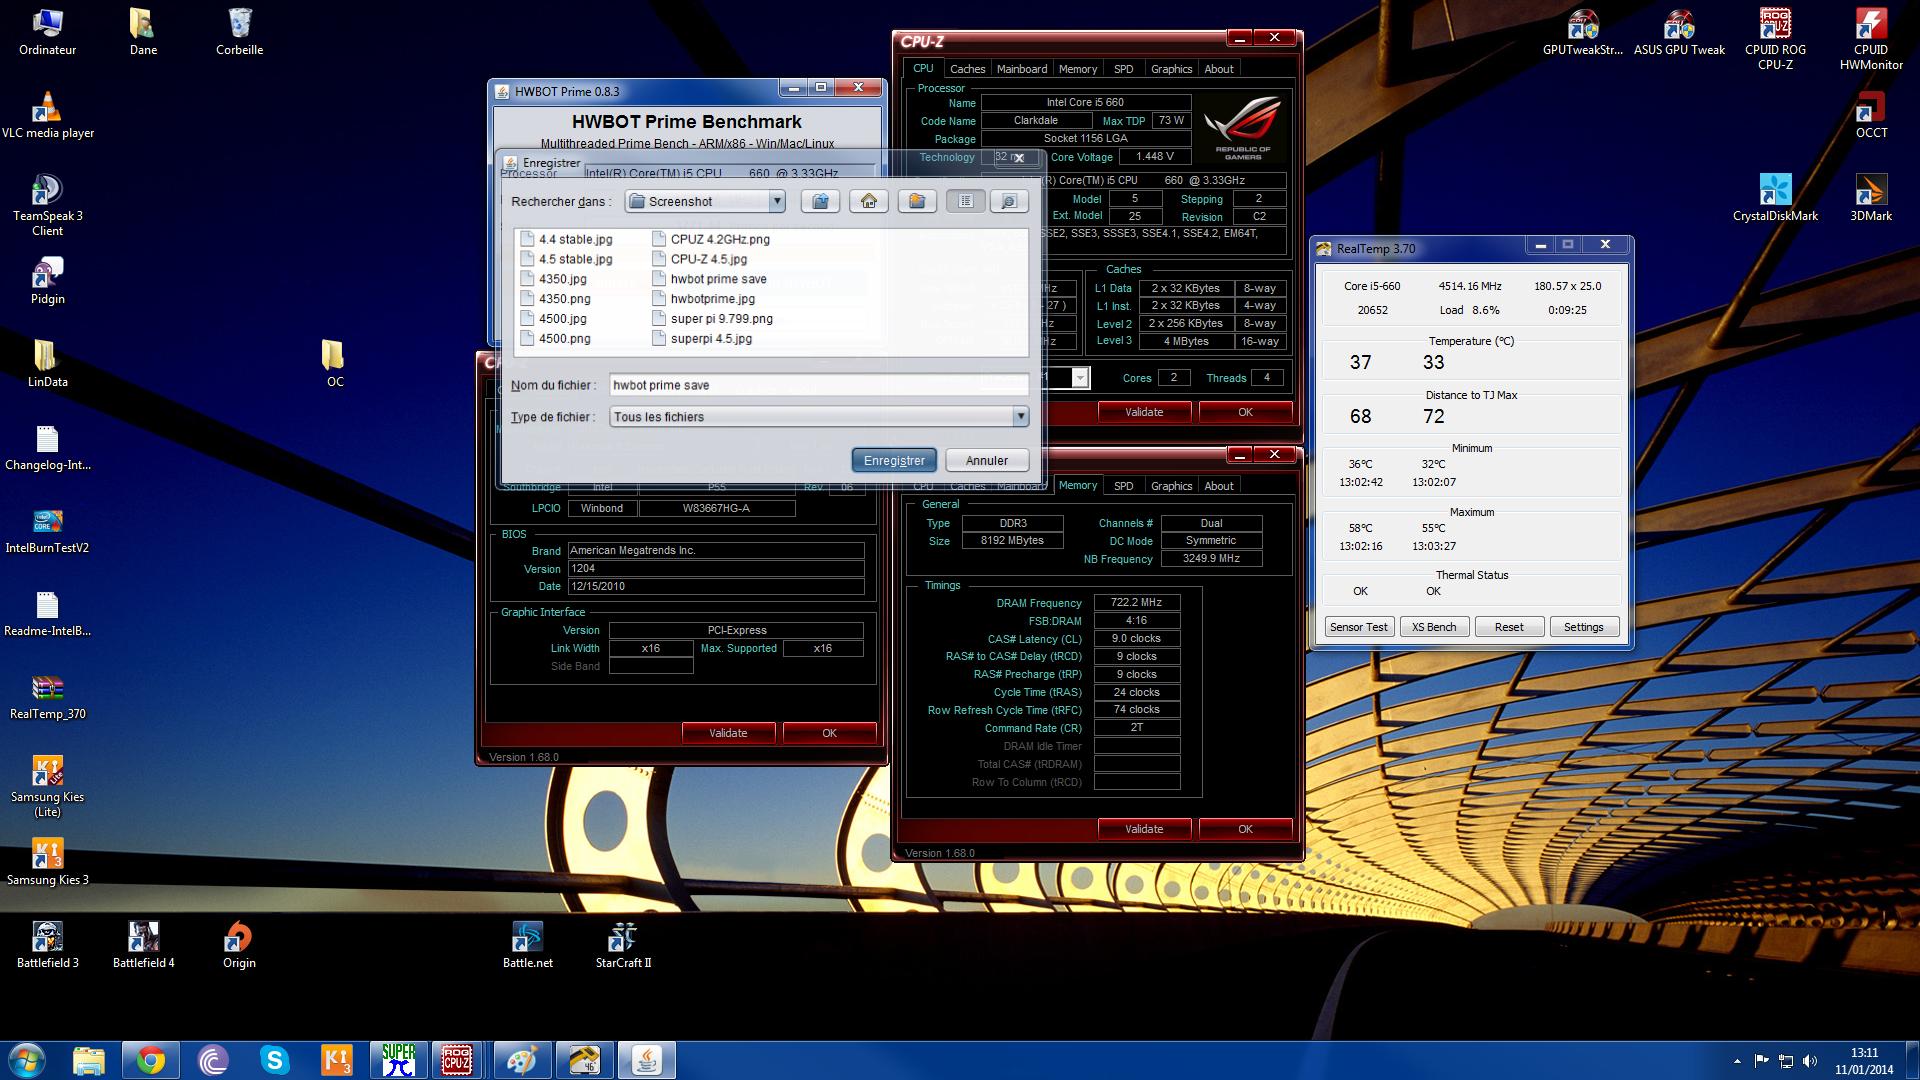
Task: Open OC folder on desktop
Action: point(335,364)
